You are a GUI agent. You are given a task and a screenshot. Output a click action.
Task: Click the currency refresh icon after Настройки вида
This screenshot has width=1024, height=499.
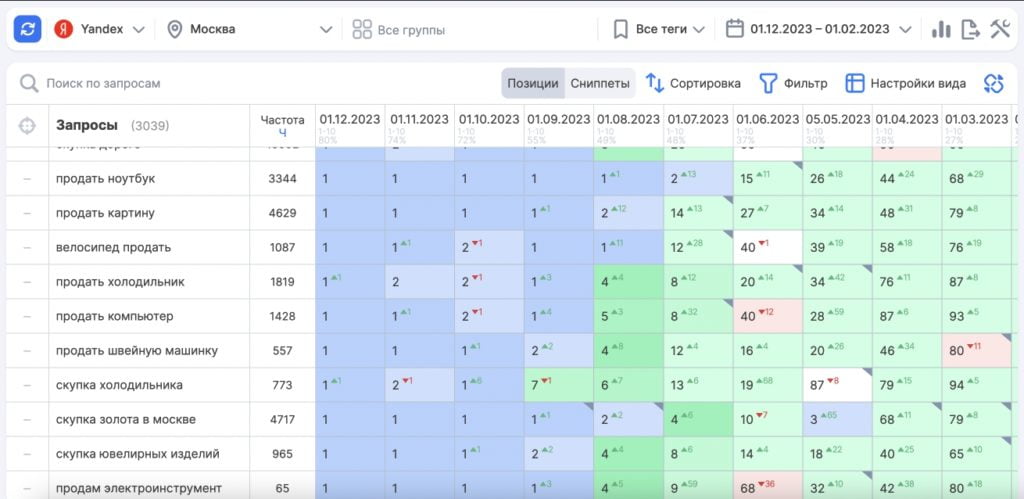coord(992,83)
